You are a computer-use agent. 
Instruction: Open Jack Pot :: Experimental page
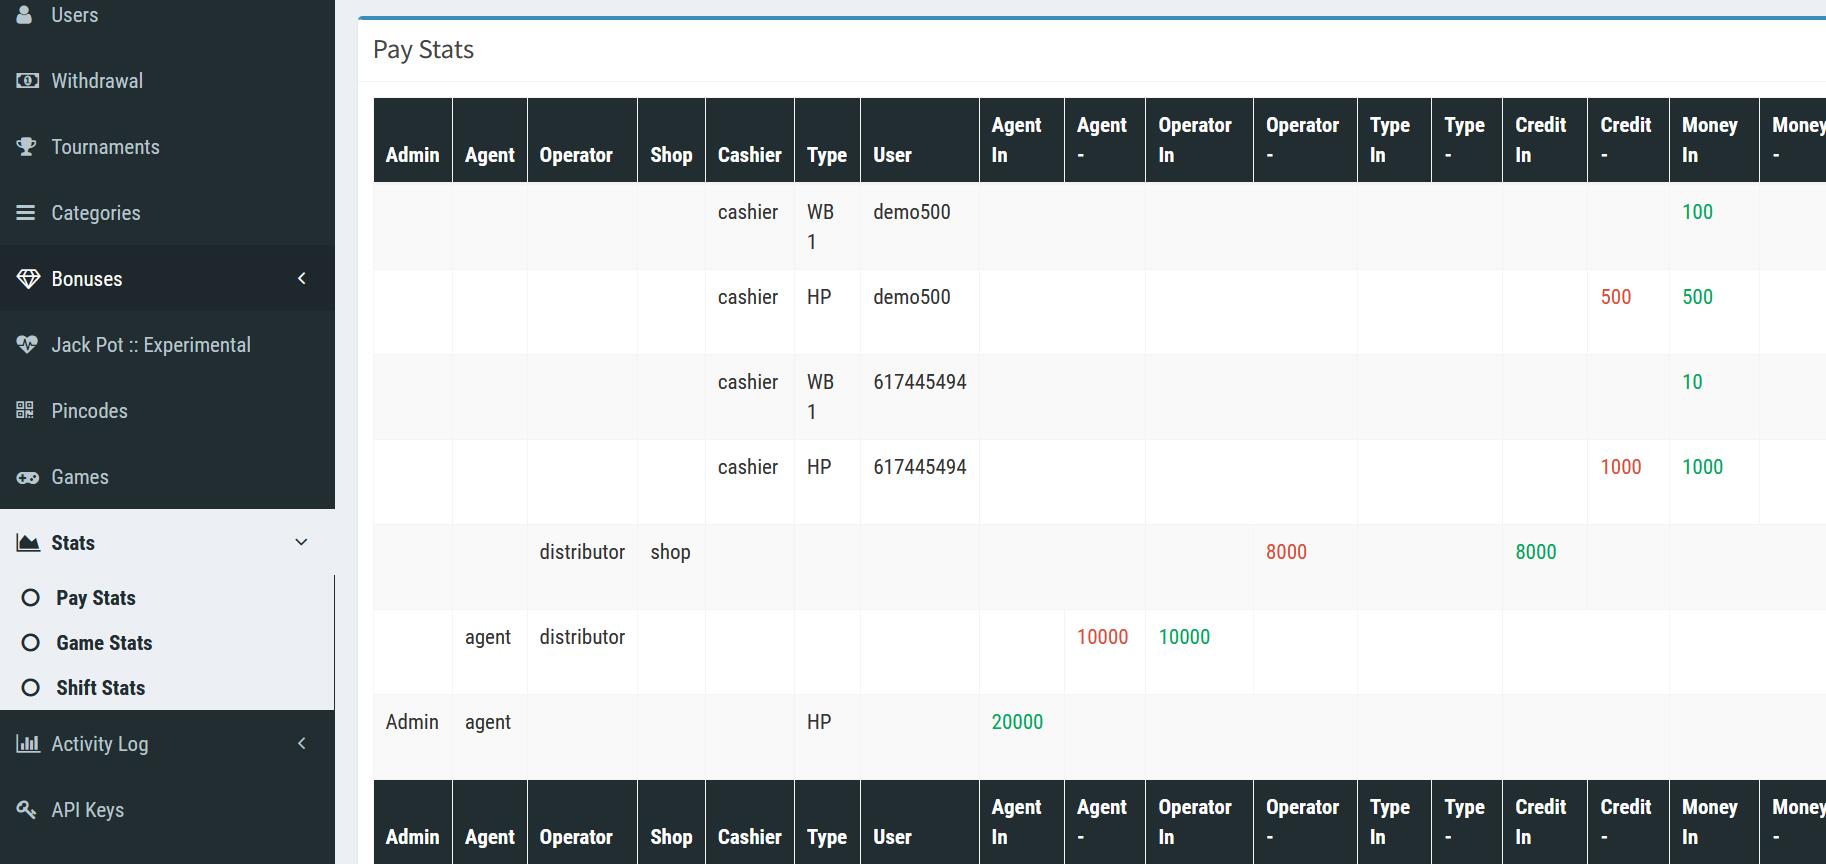pos(167,345)
